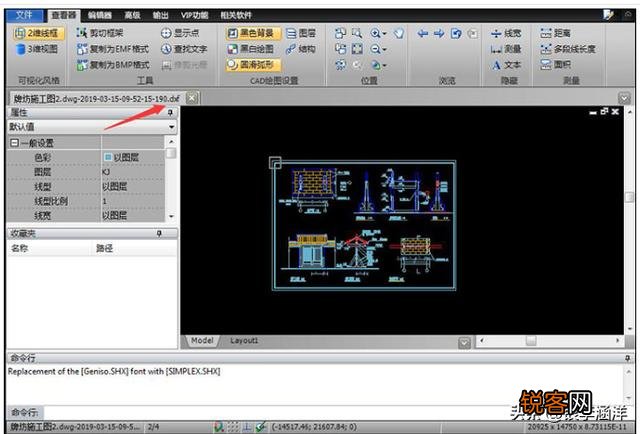Viewport: 640px width, 434px height.
Task: Switch to the Layout1 tab
Action: 244,341
